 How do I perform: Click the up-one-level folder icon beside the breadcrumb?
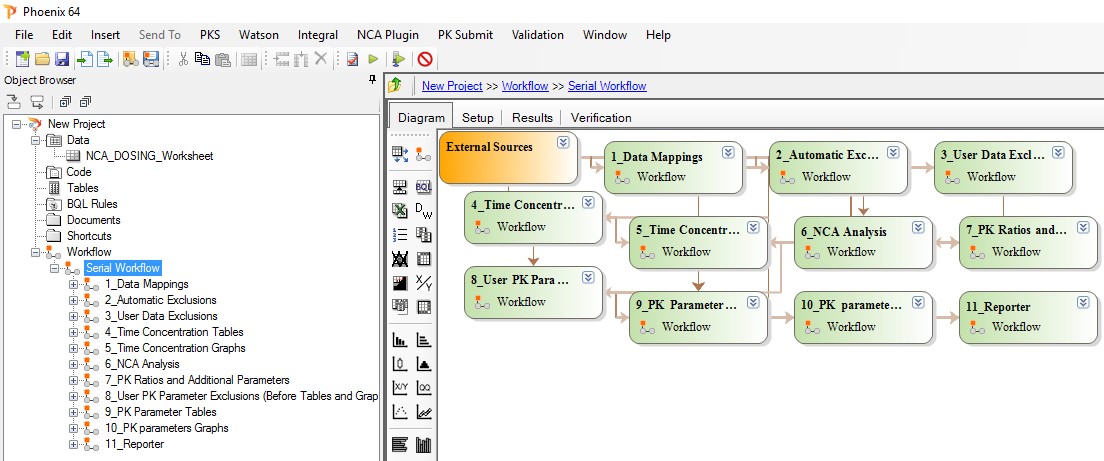[x=395, y=85]
